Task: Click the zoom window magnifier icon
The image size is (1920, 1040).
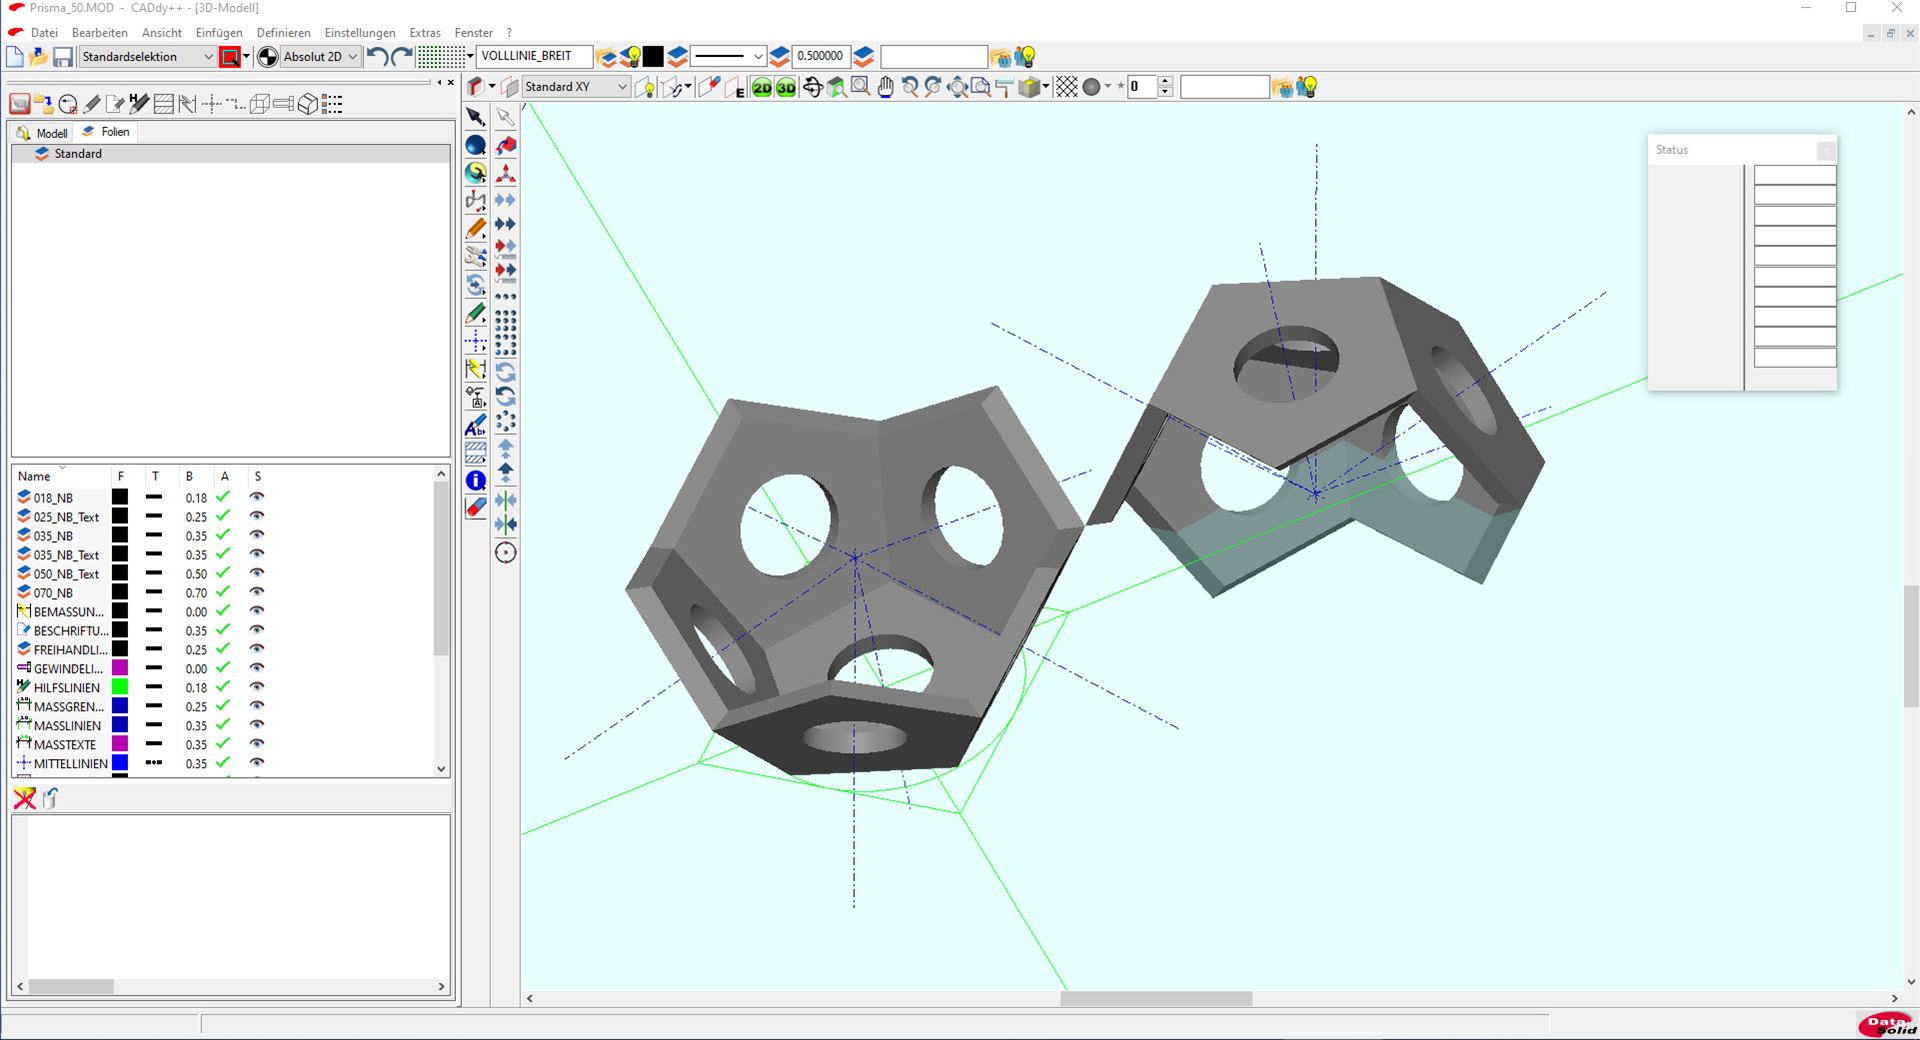Action: [x=860, y=88]
